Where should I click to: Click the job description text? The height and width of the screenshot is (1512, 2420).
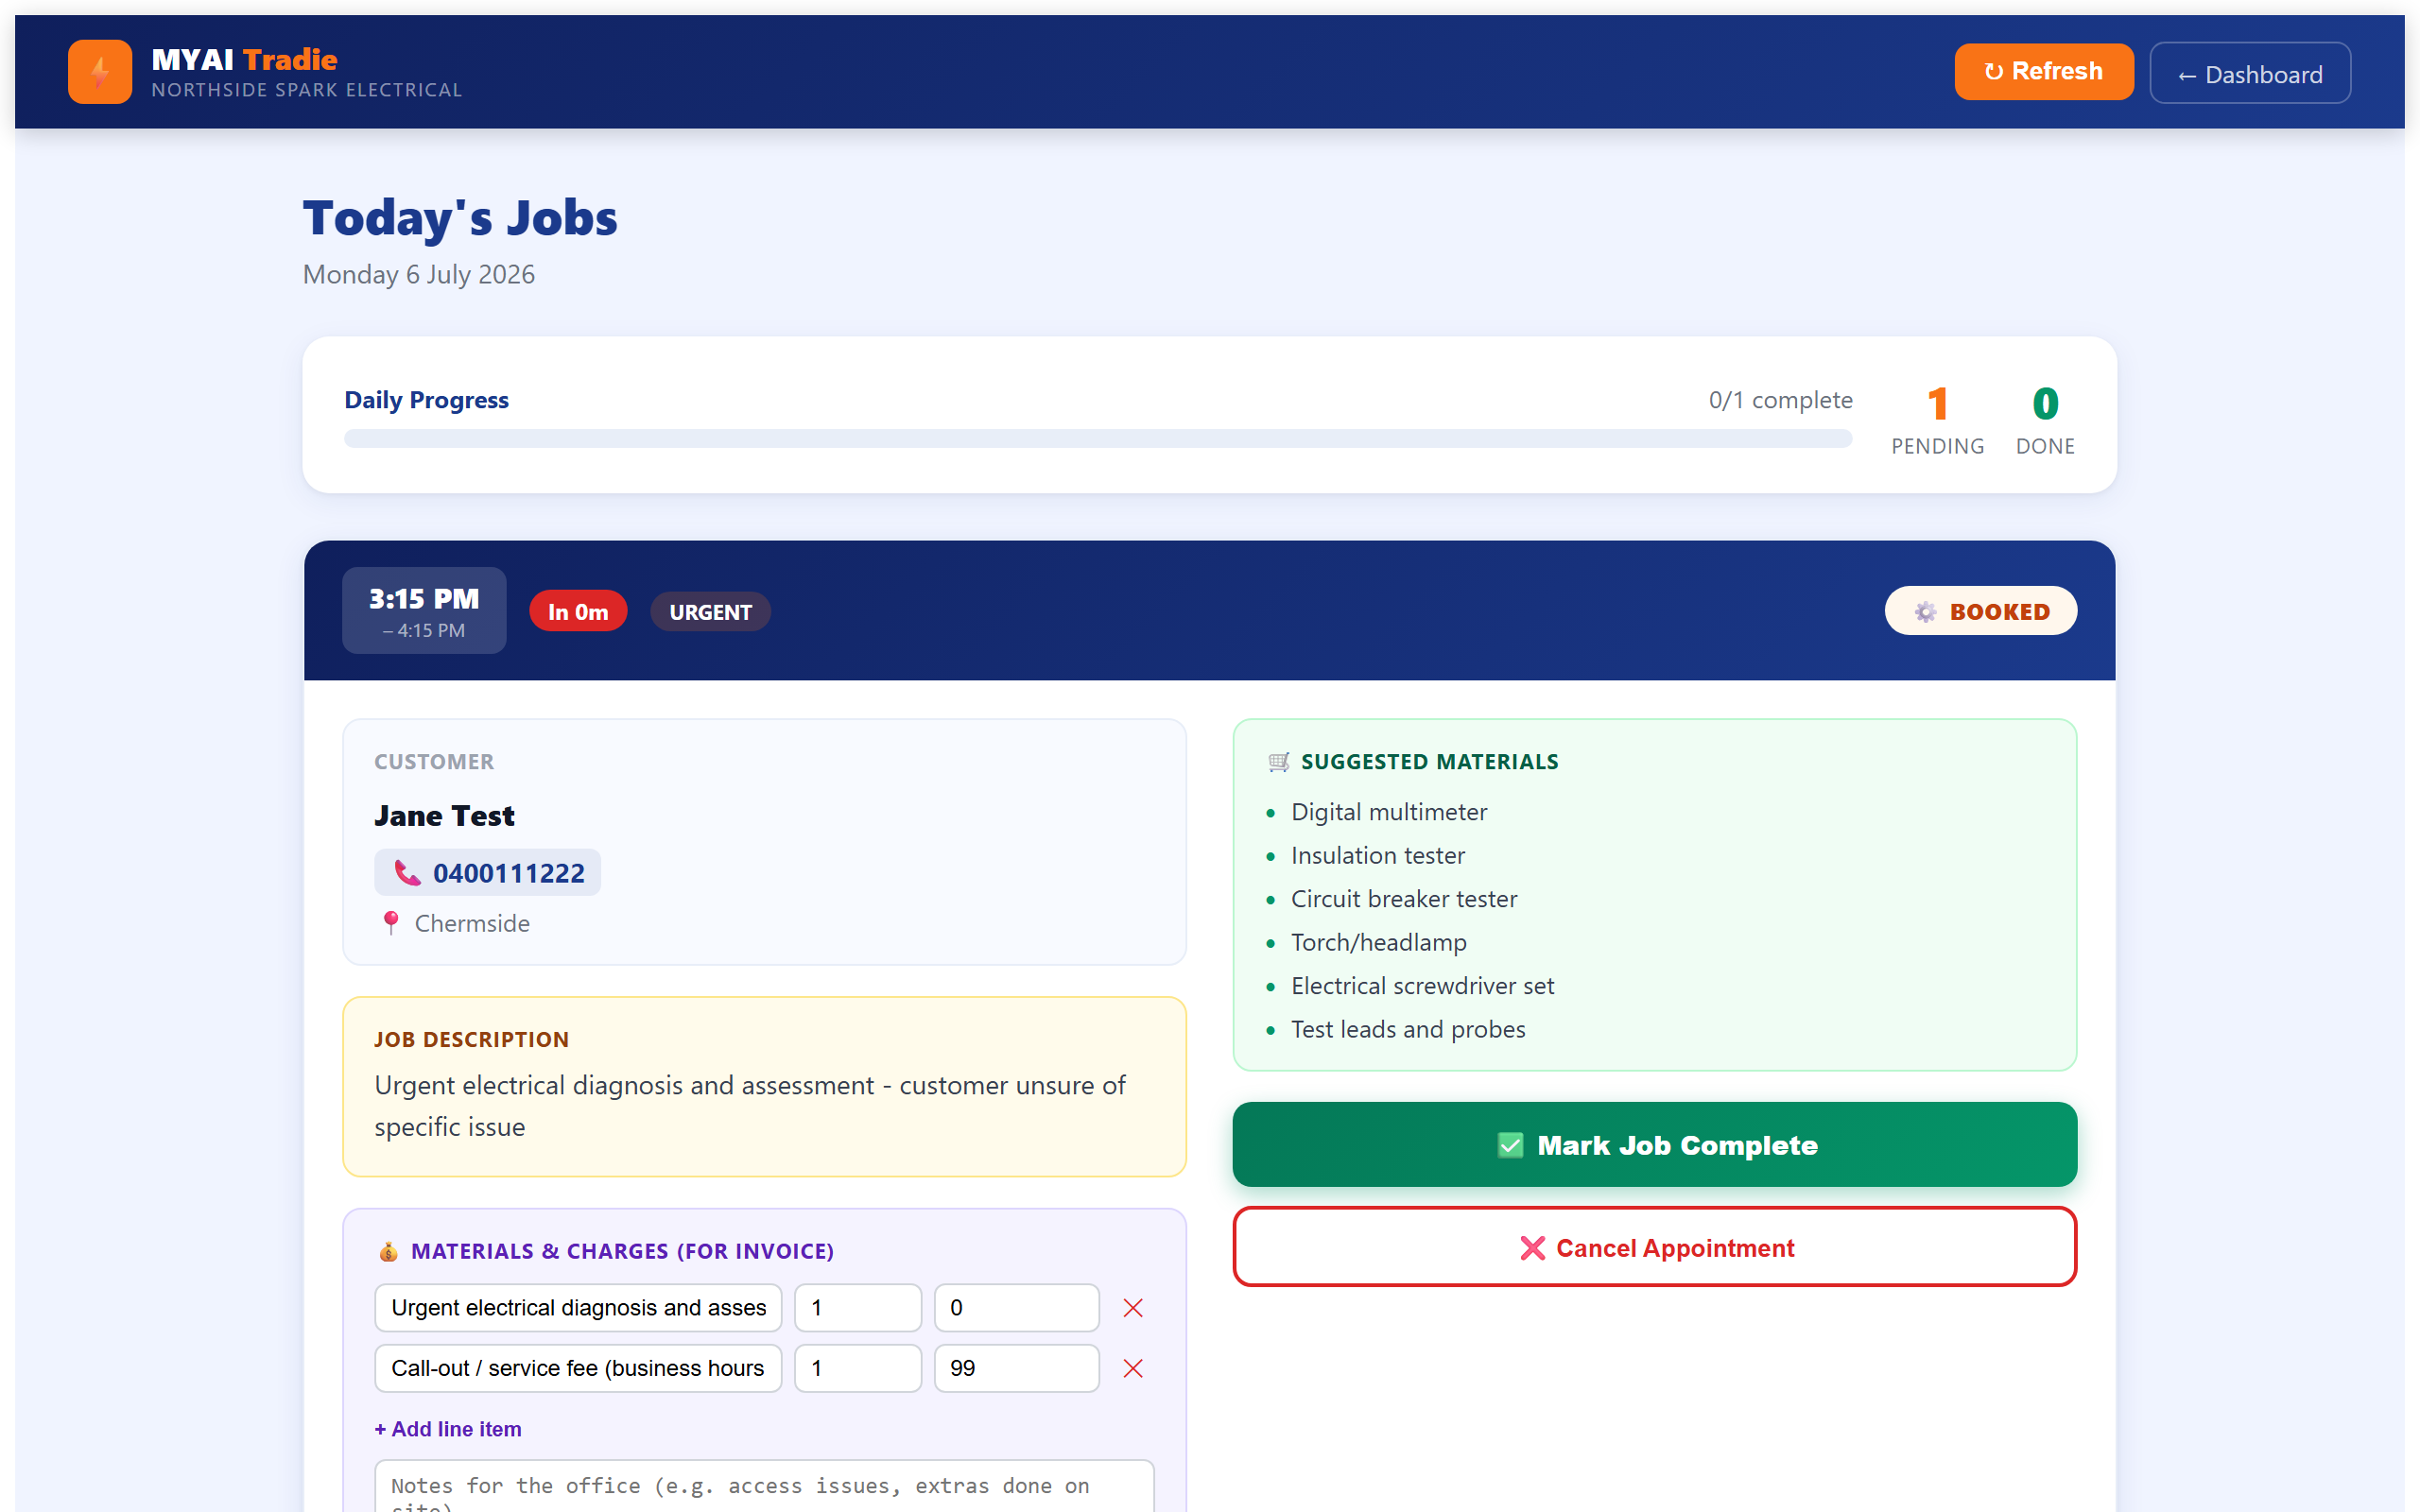click(x=750, y=1106)
